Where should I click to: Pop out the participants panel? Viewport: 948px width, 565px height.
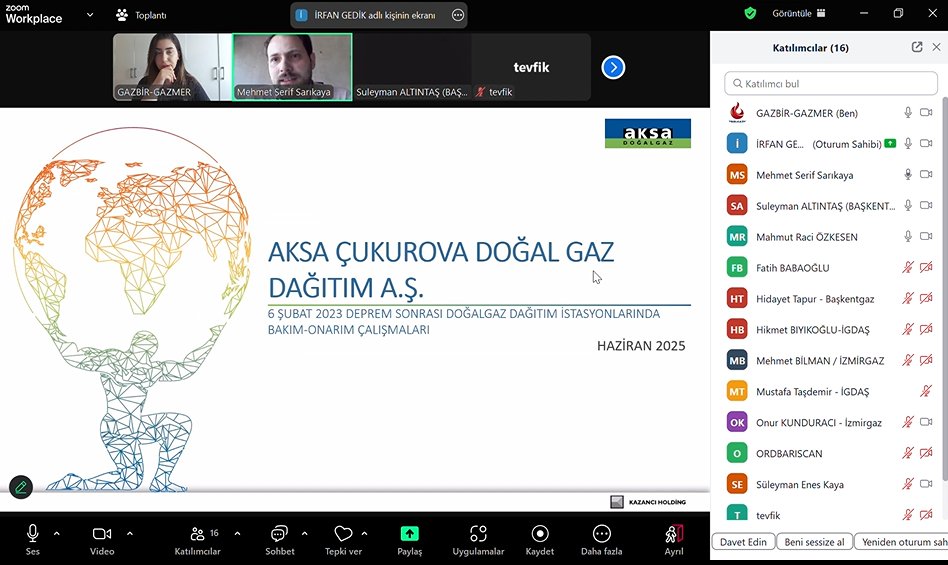pyautogui.click(x=917, y=47)
